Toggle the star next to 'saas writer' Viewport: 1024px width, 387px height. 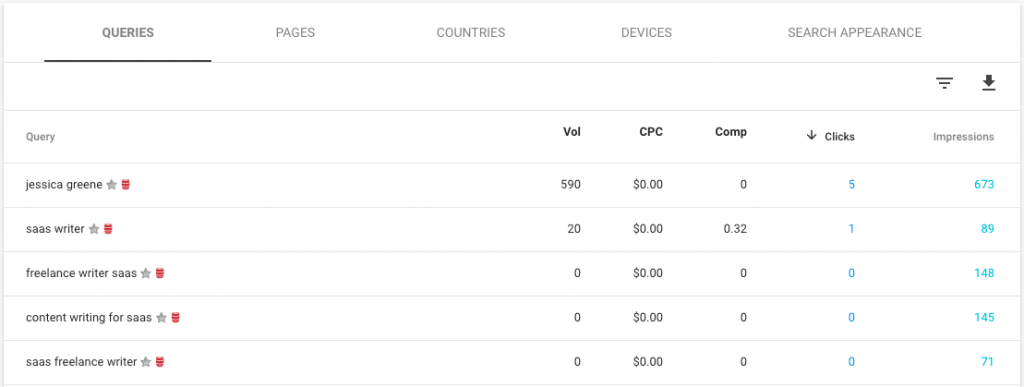[94, 229]
